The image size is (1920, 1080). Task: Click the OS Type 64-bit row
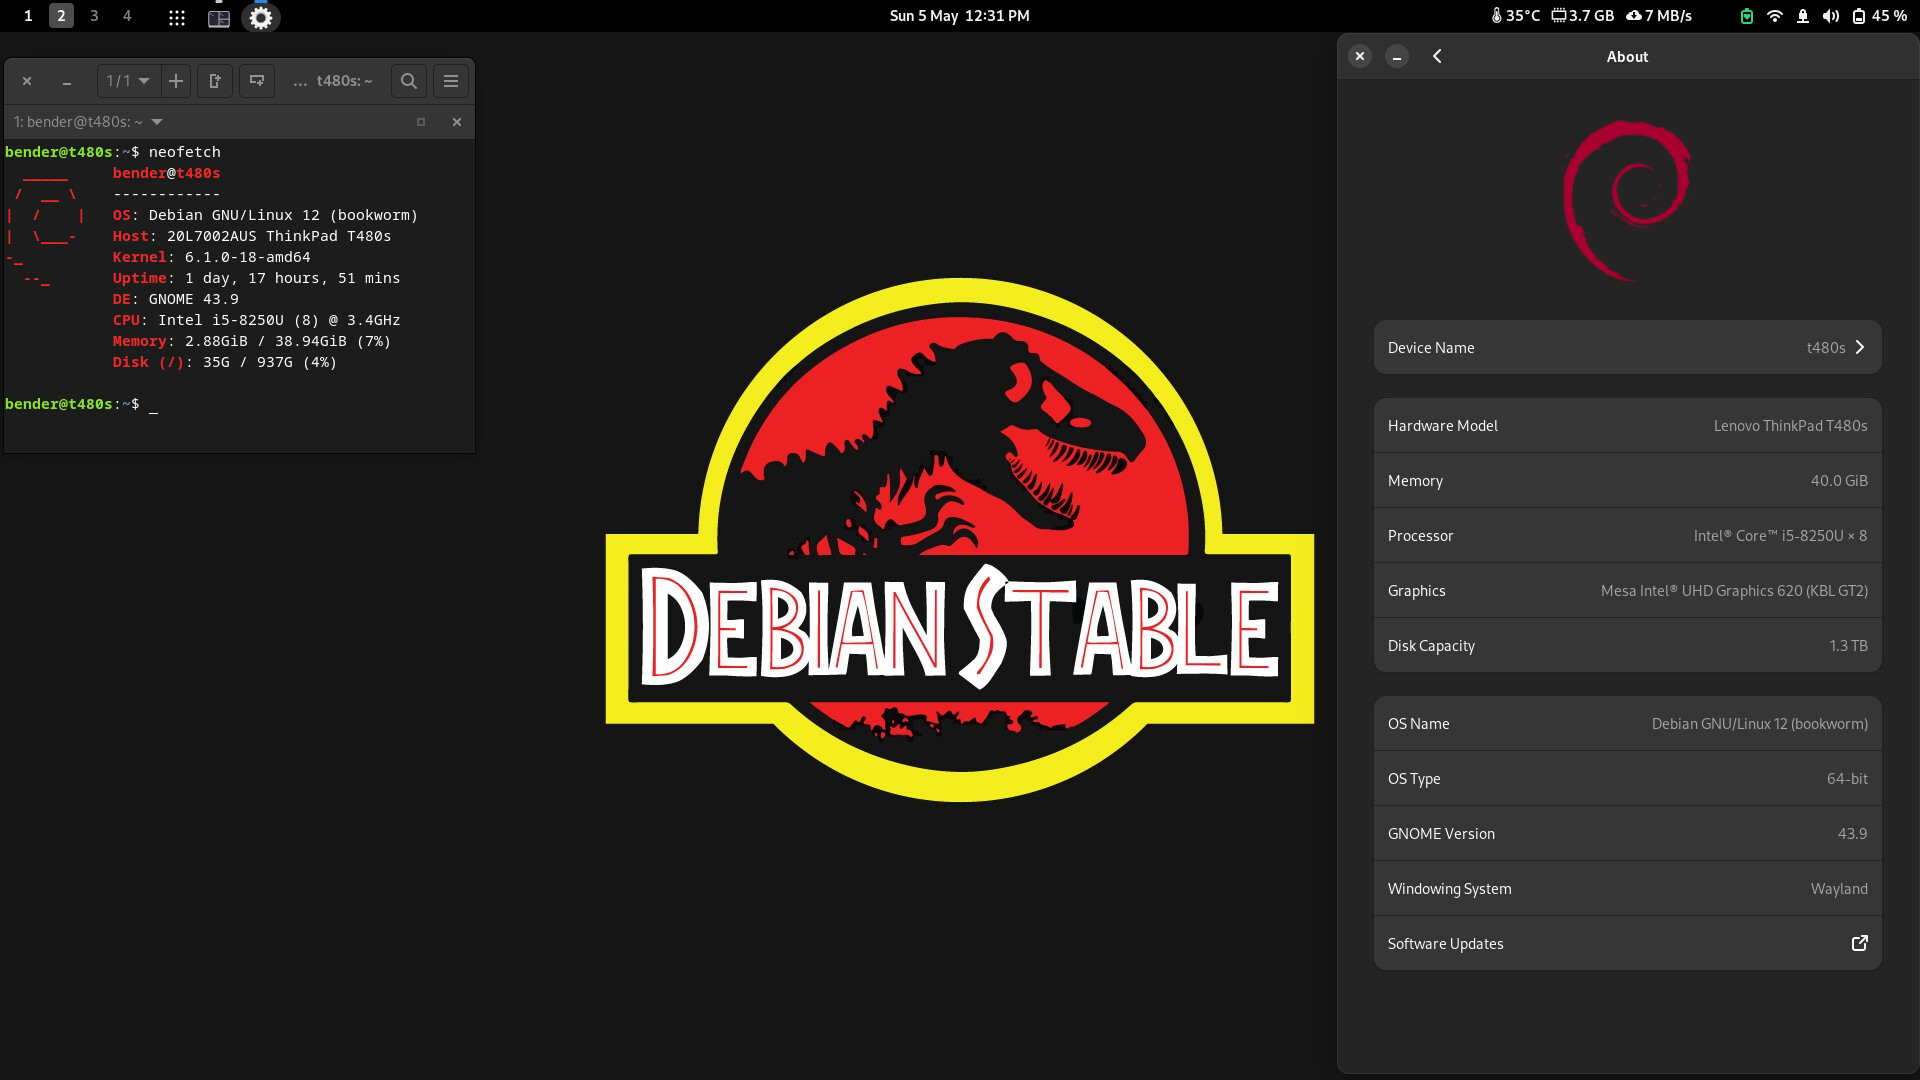coord(1628,779)
